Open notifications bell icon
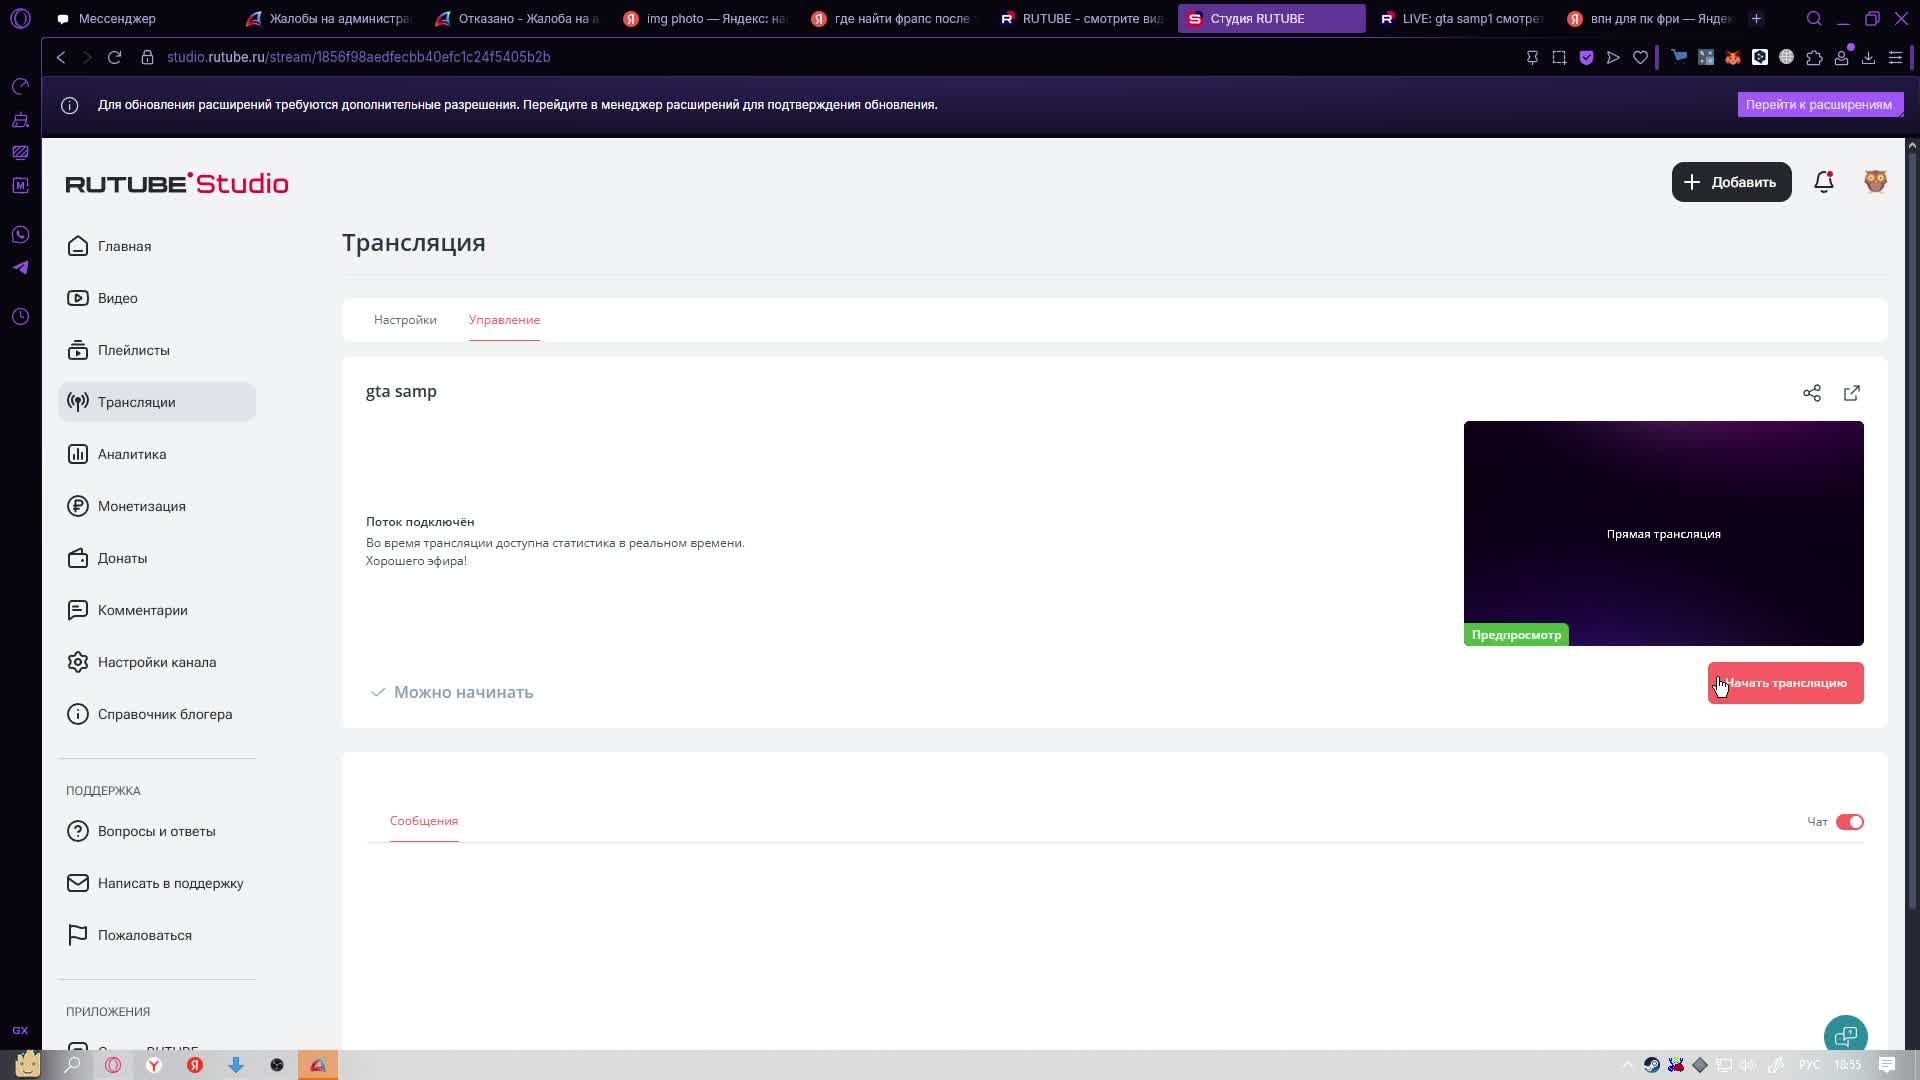The image size is (1920, 1080). (1823, 182)
